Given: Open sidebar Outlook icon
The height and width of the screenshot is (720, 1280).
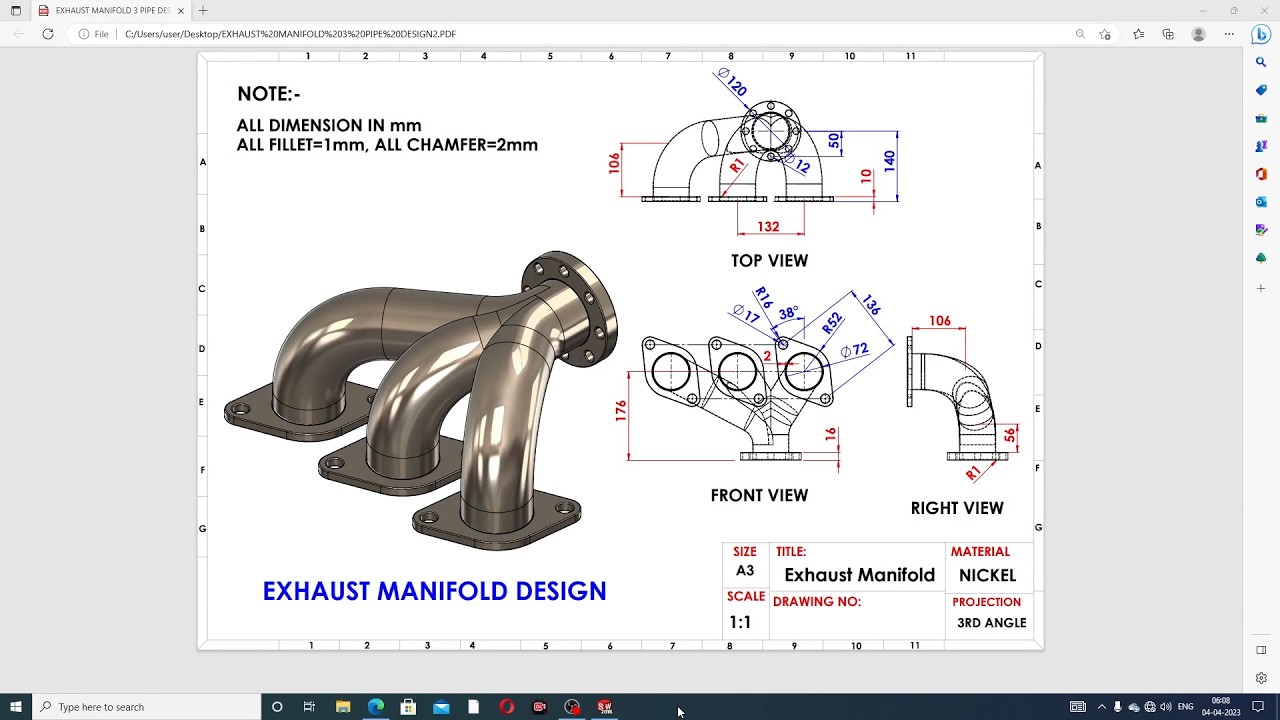Looking at the screenshot, I should click(1261, 202).
